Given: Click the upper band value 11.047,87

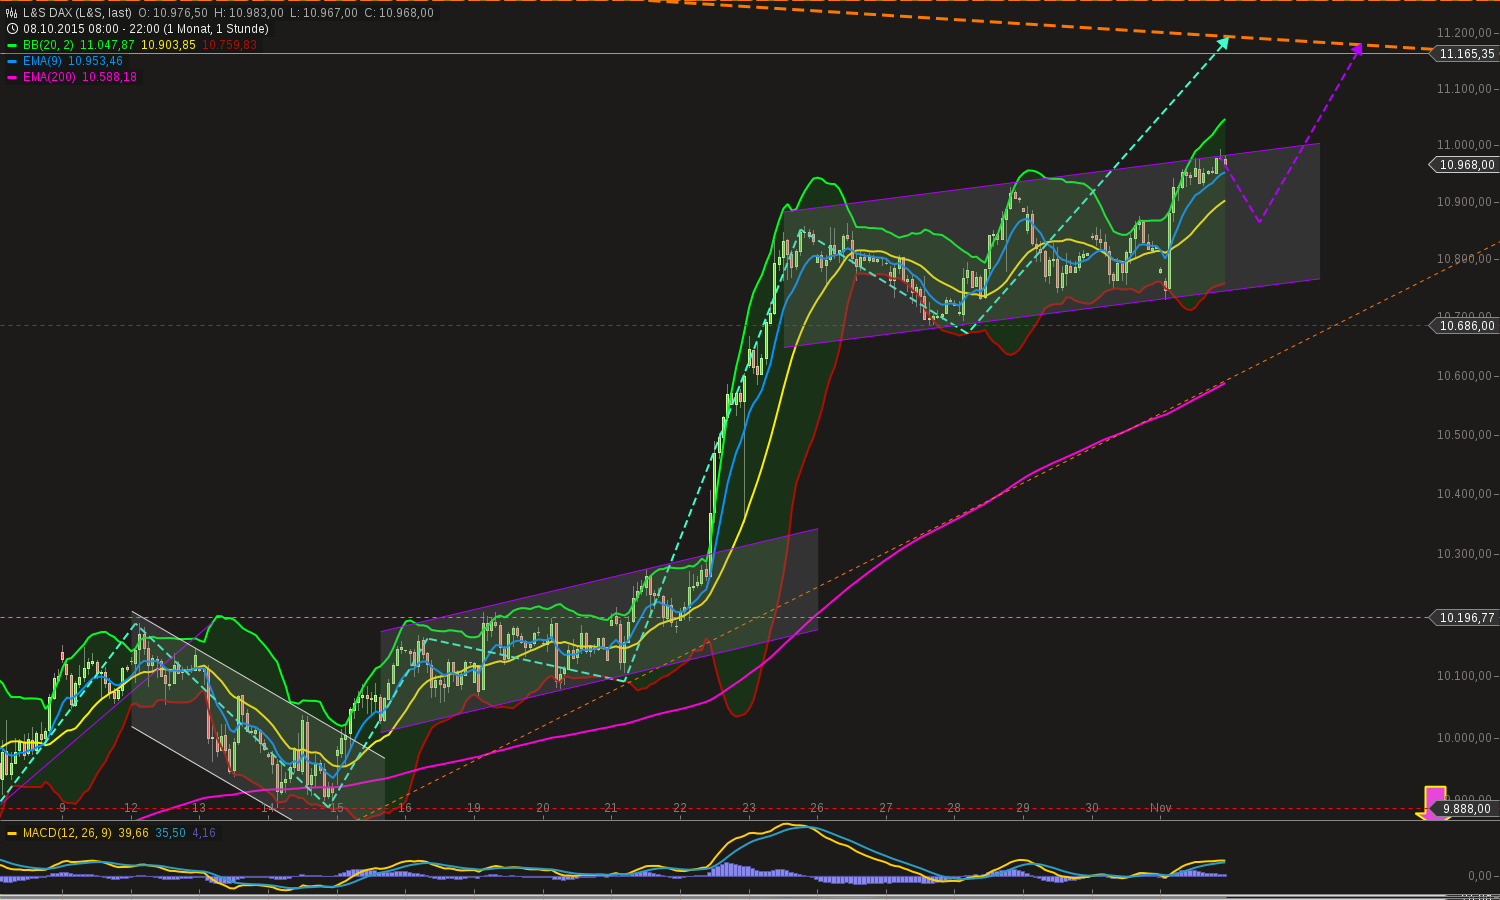Looking at the screenshot, I should tap(107, 45).
